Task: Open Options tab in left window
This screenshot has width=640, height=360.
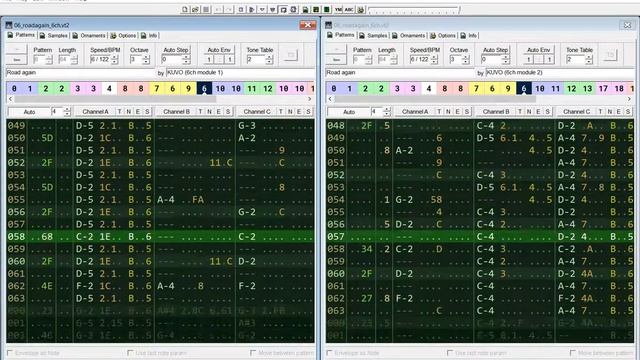Action: pyautogui.click(x=123, y=36)
